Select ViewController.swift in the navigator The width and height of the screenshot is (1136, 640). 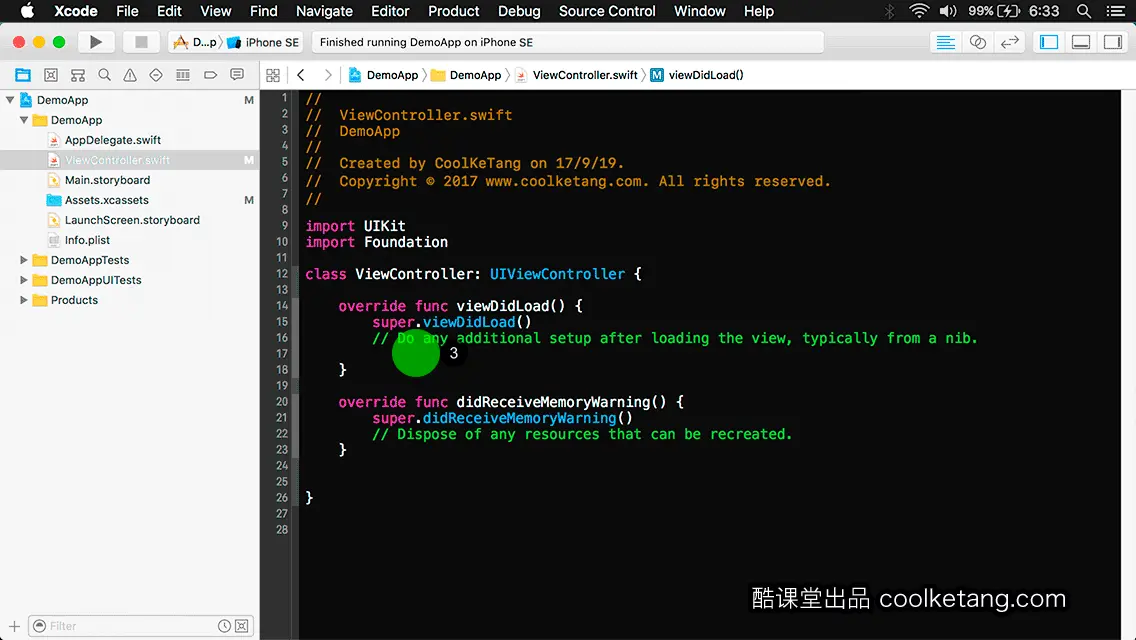pos(117,160)
